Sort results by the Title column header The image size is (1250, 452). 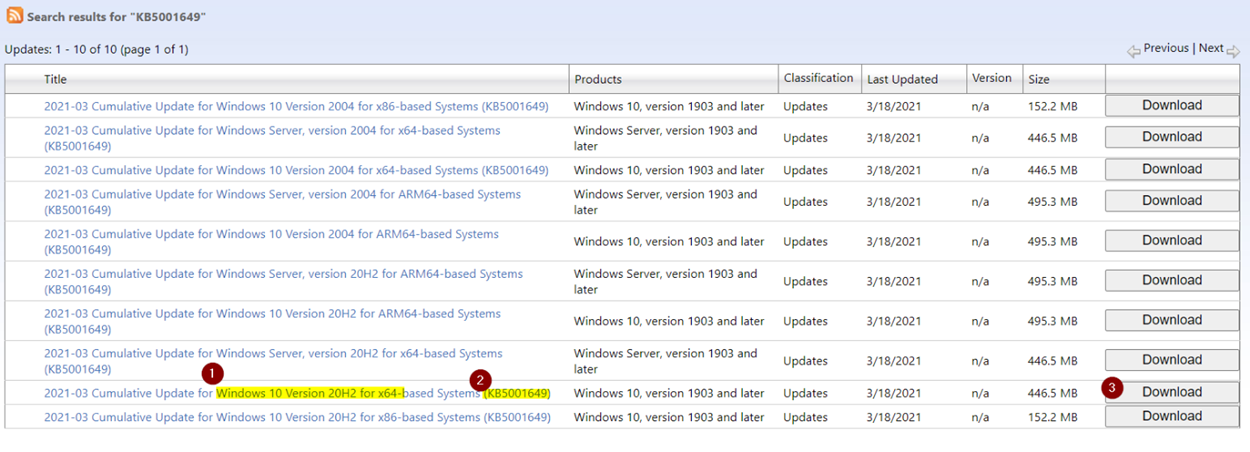coord(55,79)
